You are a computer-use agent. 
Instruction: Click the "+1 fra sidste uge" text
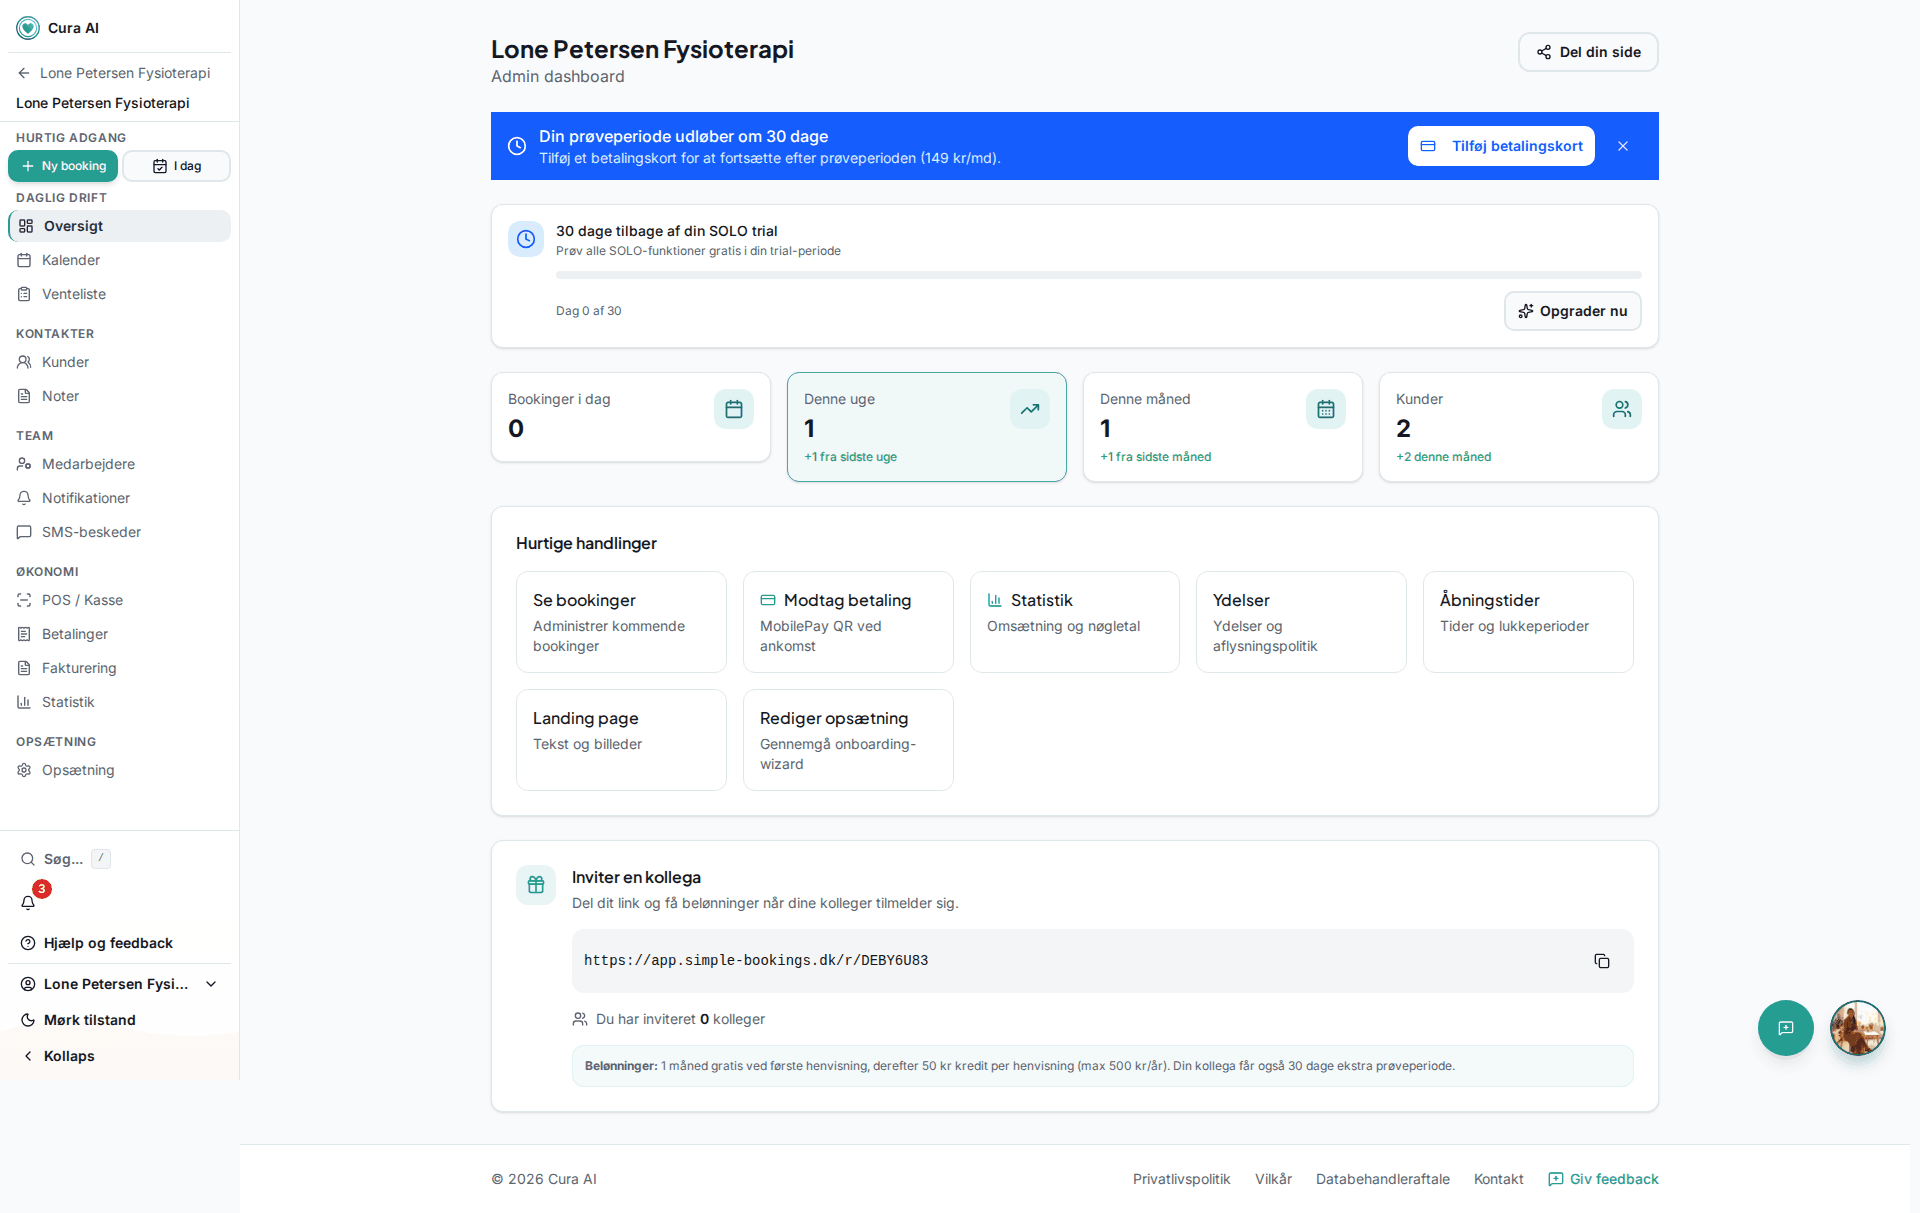pyautogui.click(x=850, y=457)
